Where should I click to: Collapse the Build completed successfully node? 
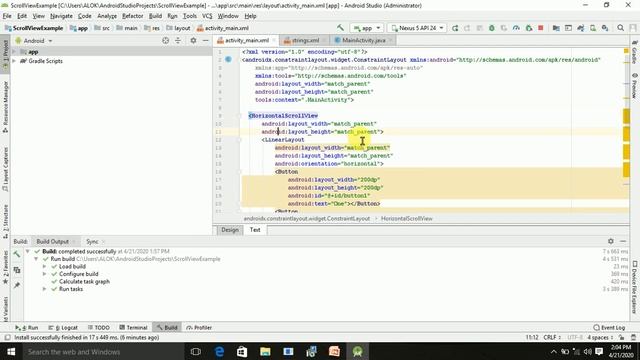pyautogui.click(x=27, y=251)
